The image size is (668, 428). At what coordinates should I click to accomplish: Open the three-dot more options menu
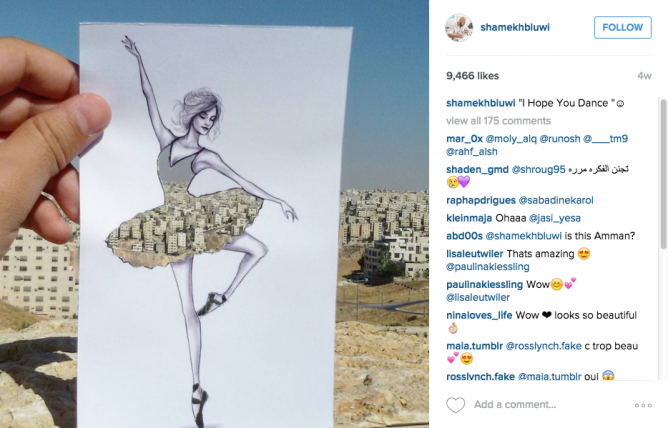[643, 405]
